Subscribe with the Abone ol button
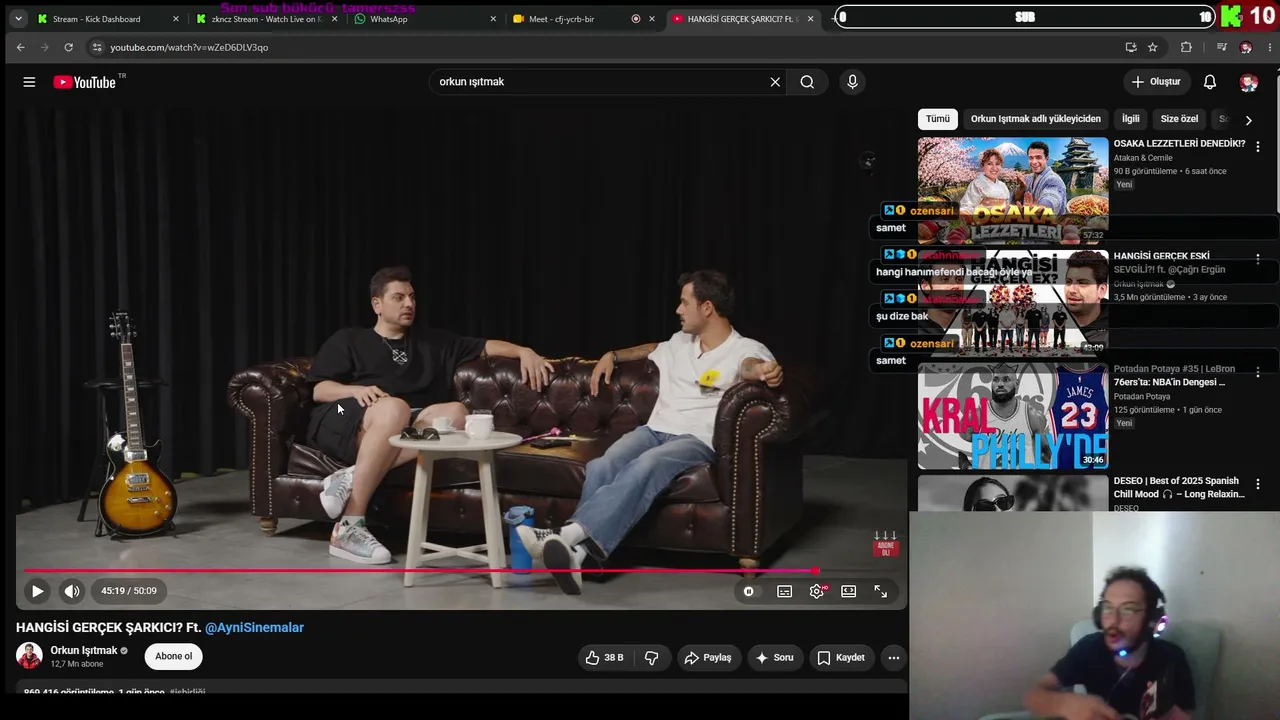The image size is (1280, 720). (x=173, y=656)
